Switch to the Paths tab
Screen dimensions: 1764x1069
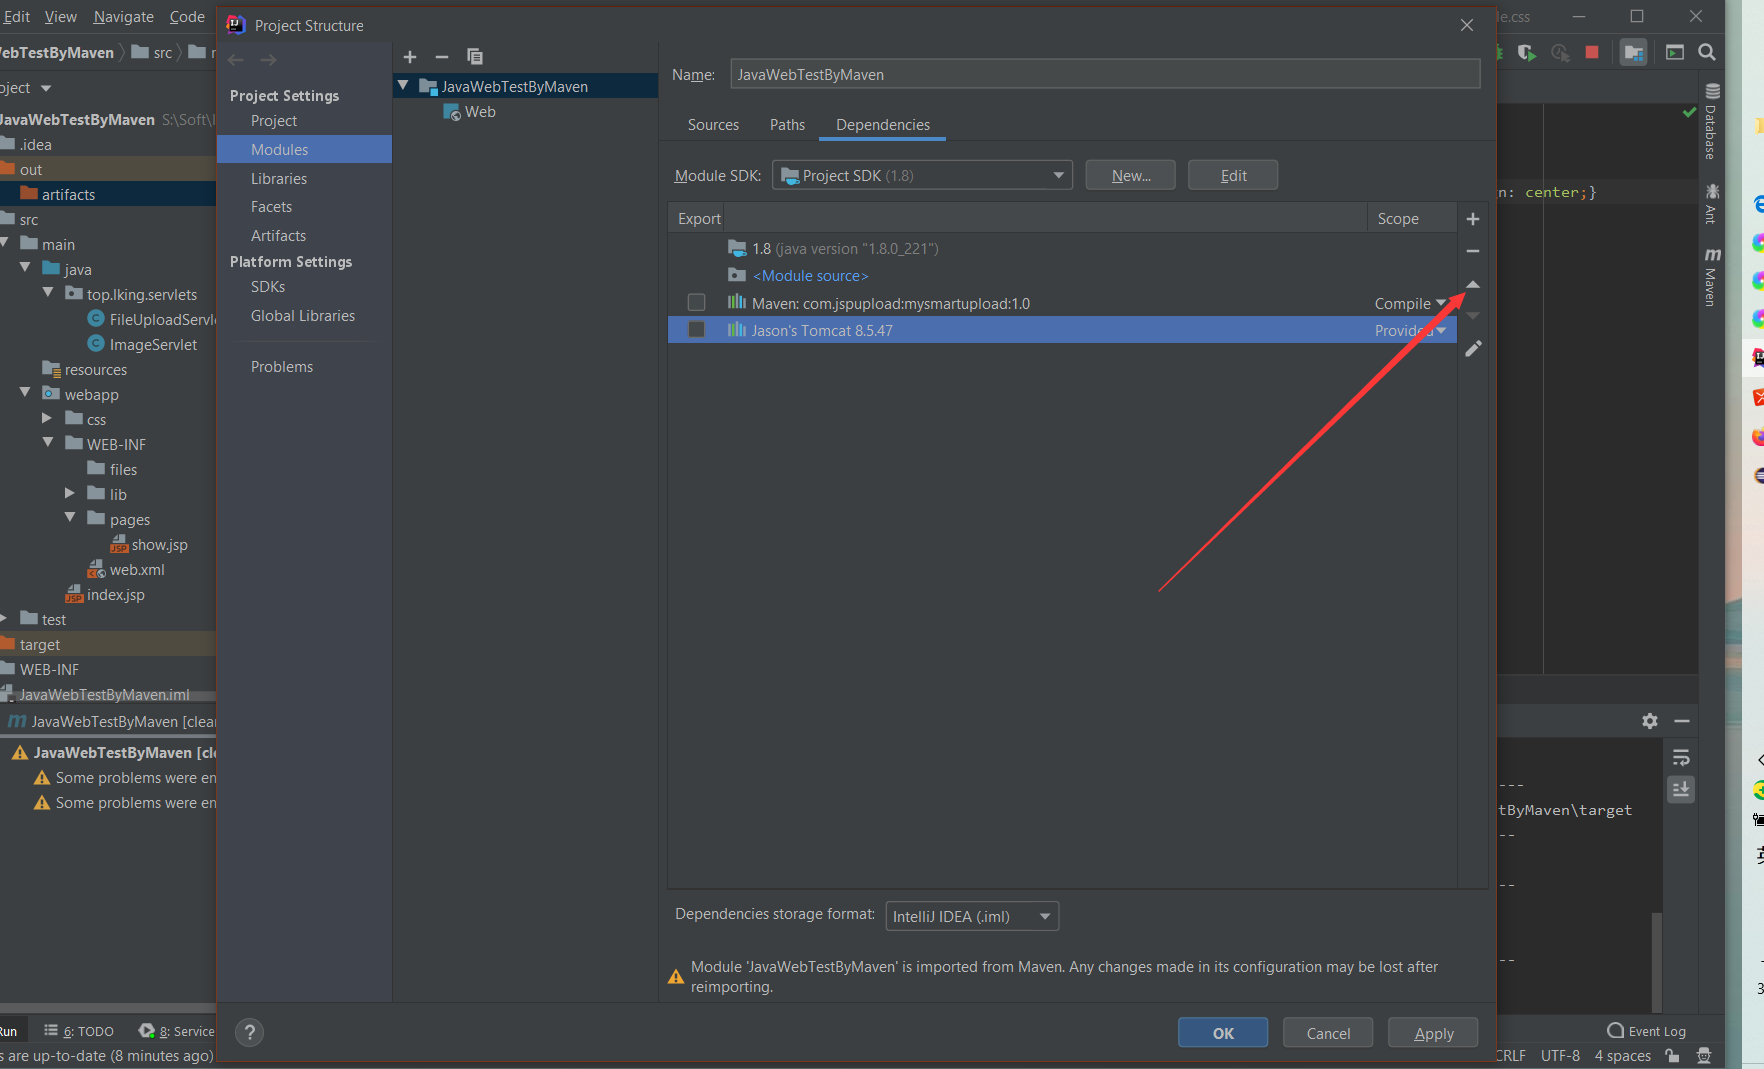(787, 124)
